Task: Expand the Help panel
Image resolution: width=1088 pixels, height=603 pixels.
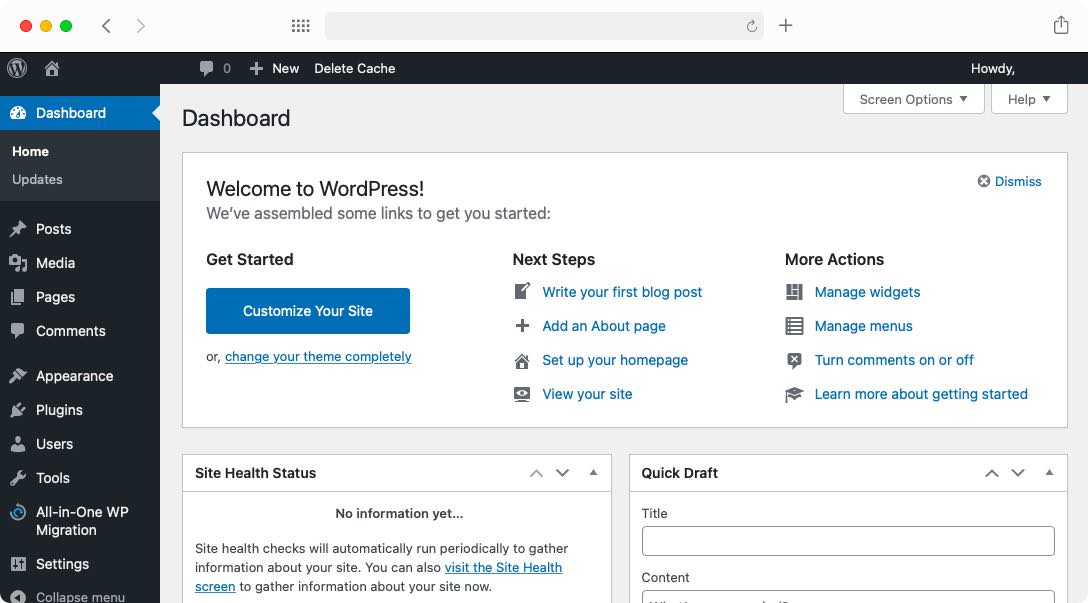Action: tap(1028, 99)
